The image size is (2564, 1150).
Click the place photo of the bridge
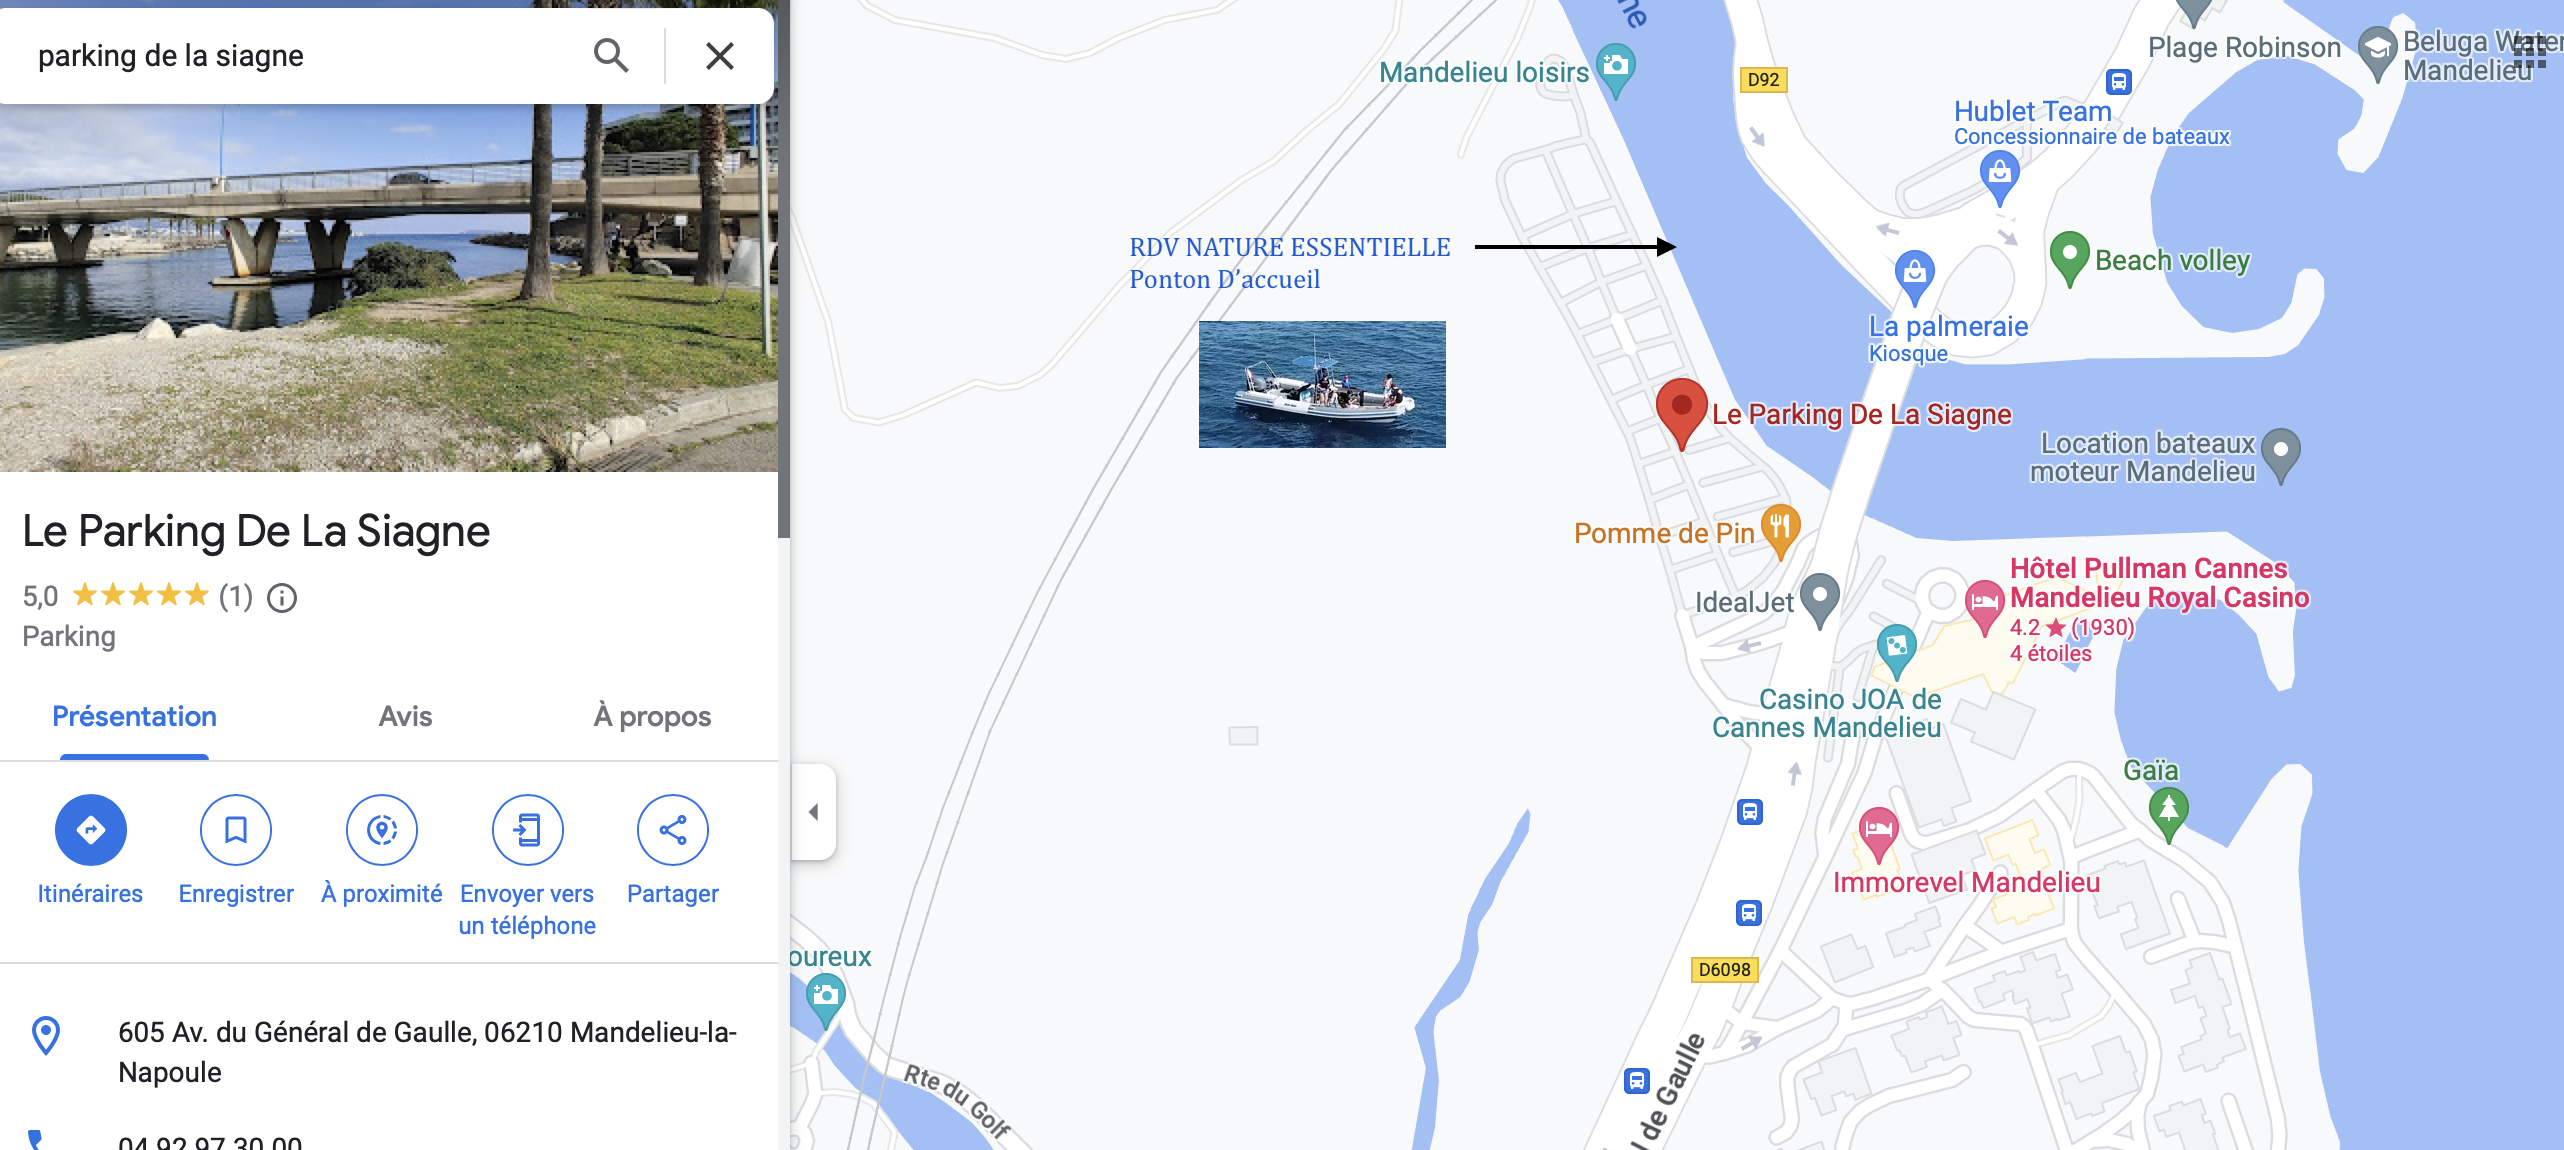point(389,288)
